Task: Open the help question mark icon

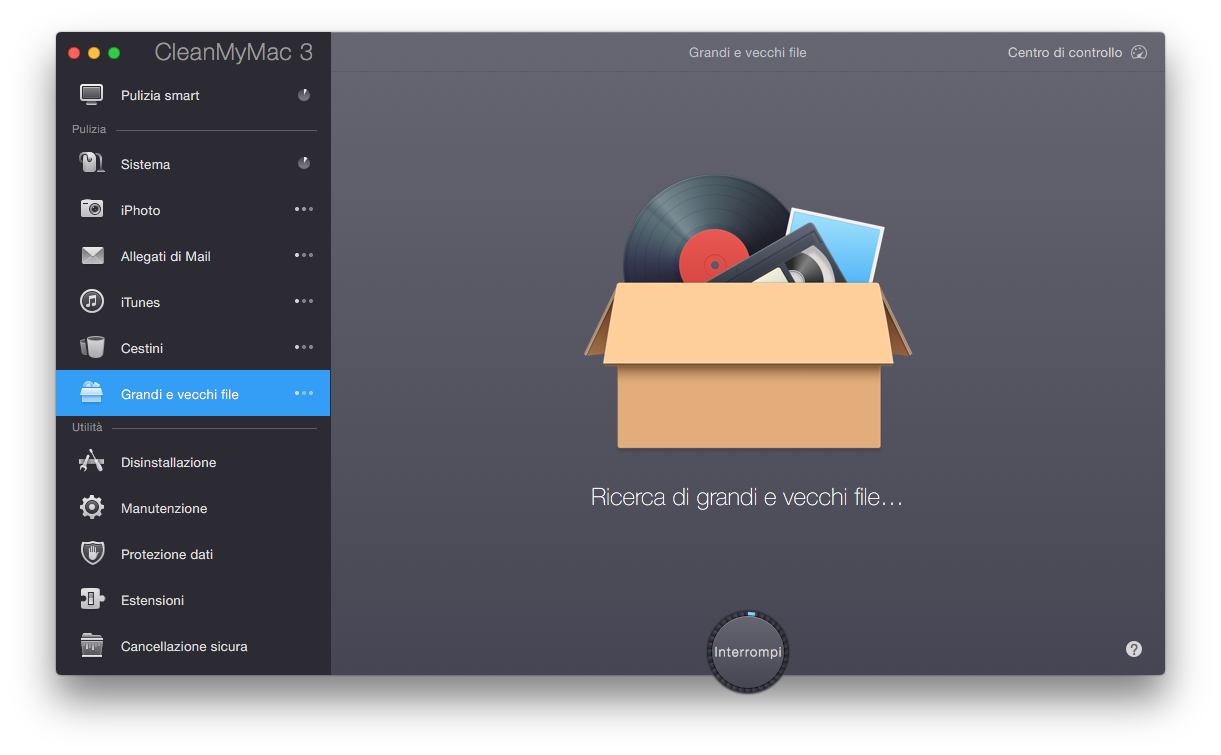Action: [1133, 649]
